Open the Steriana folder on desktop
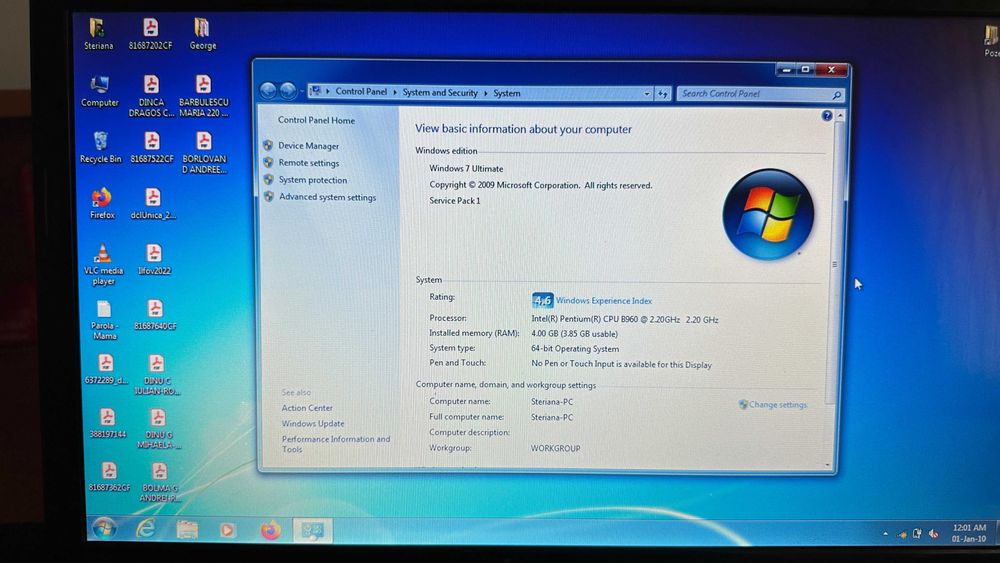Image resolution: width=1000 pixels, height=563 pixels. (x=98, y=34)
